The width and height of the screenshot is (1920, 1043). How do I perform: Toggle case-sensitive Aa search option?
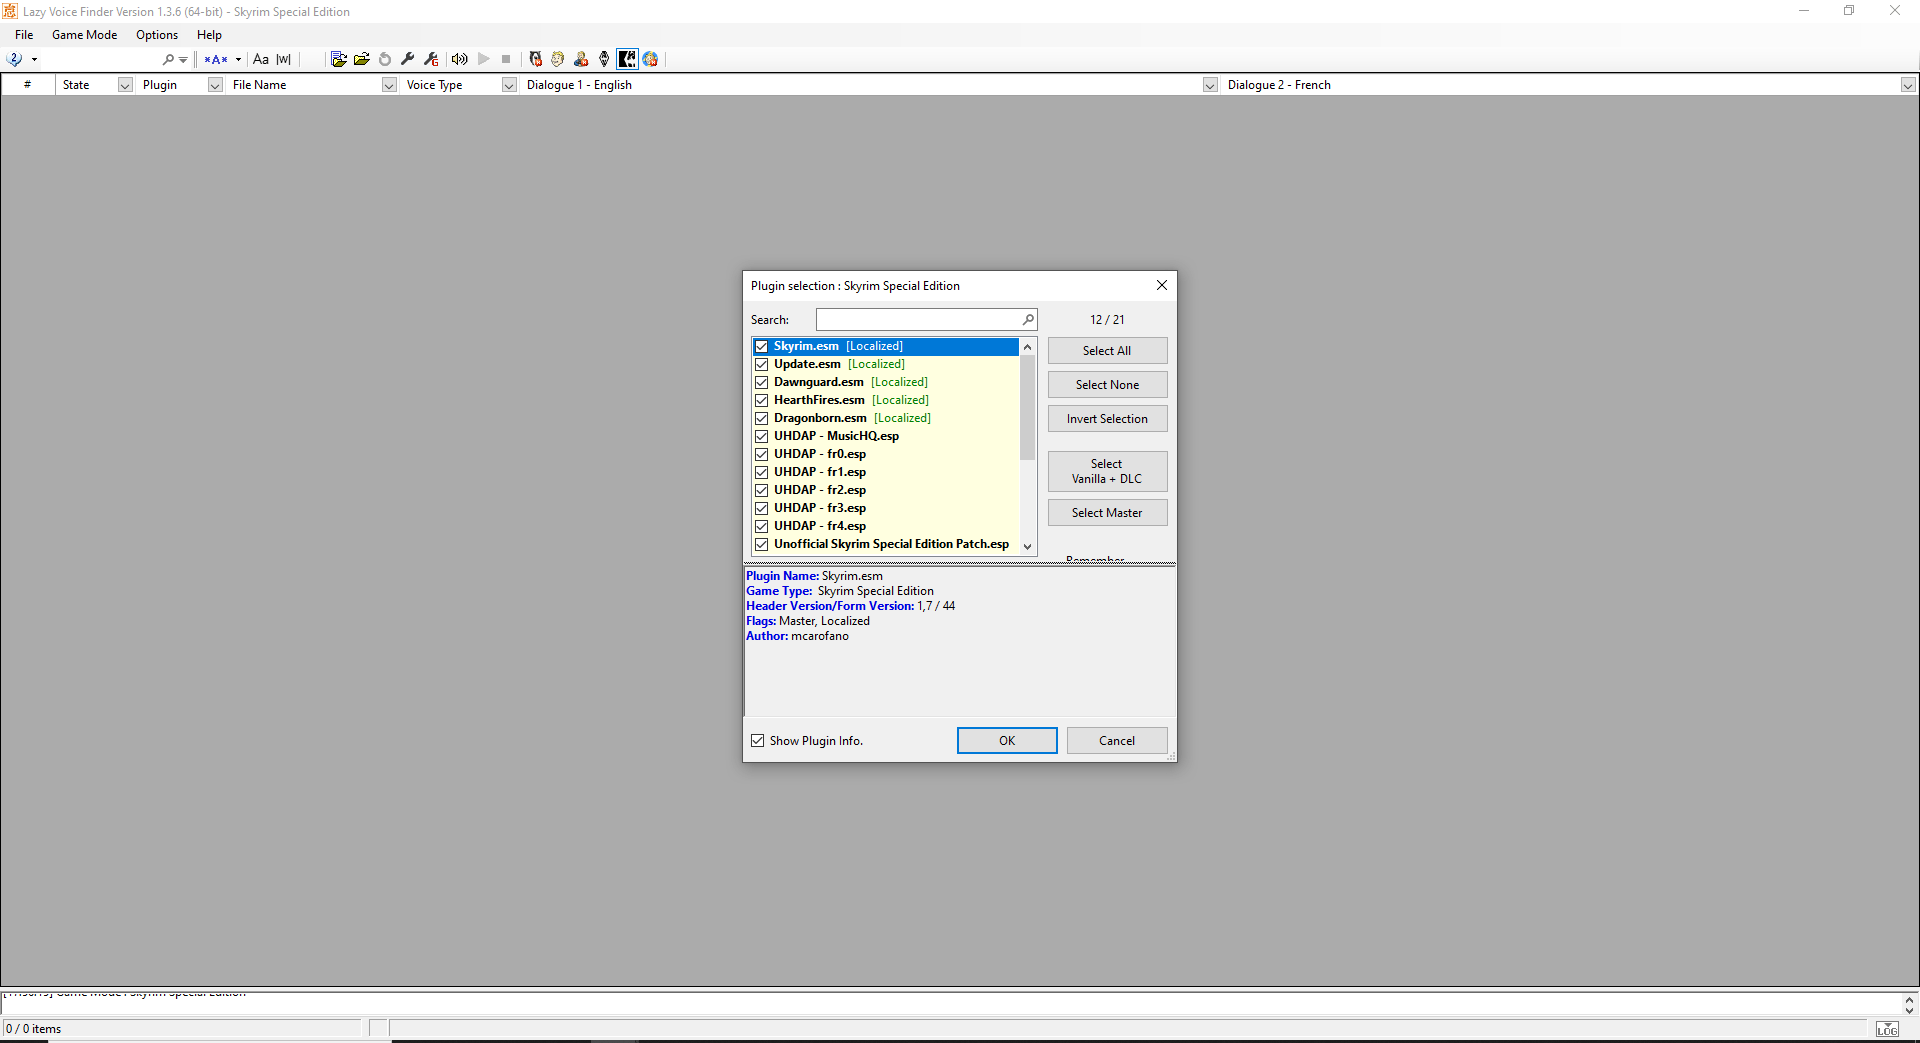[261, 59]
